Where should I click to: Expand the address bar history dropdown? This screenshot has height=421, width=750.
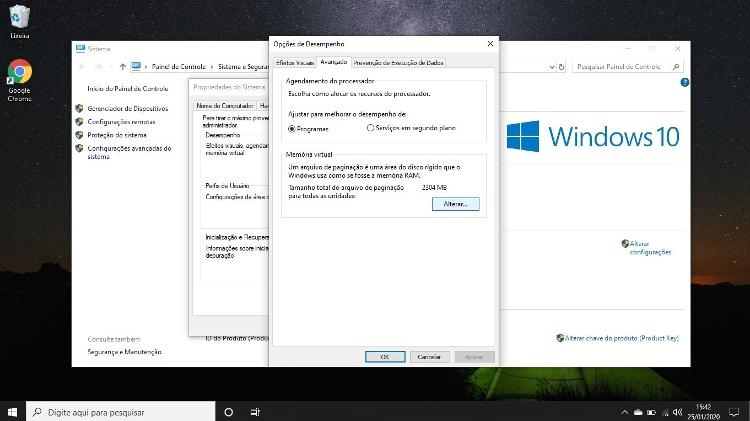pyautogui.click(x=552, y=67)
